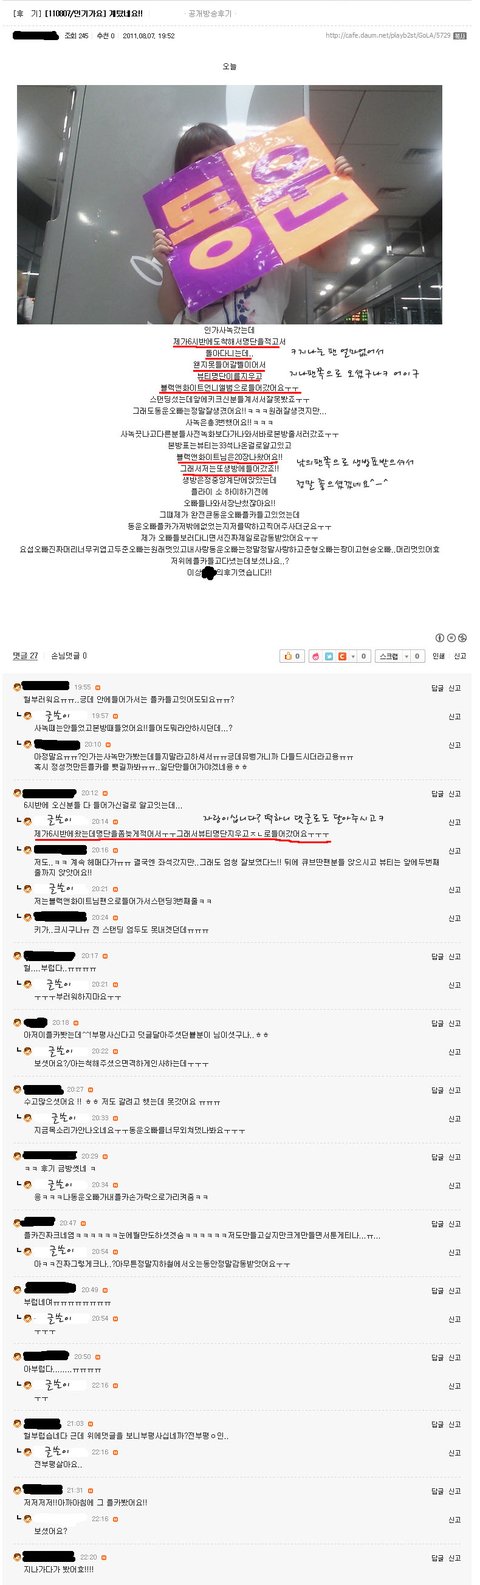Click 답글 reply on the 19:55 comment

(x=437, y=688)
